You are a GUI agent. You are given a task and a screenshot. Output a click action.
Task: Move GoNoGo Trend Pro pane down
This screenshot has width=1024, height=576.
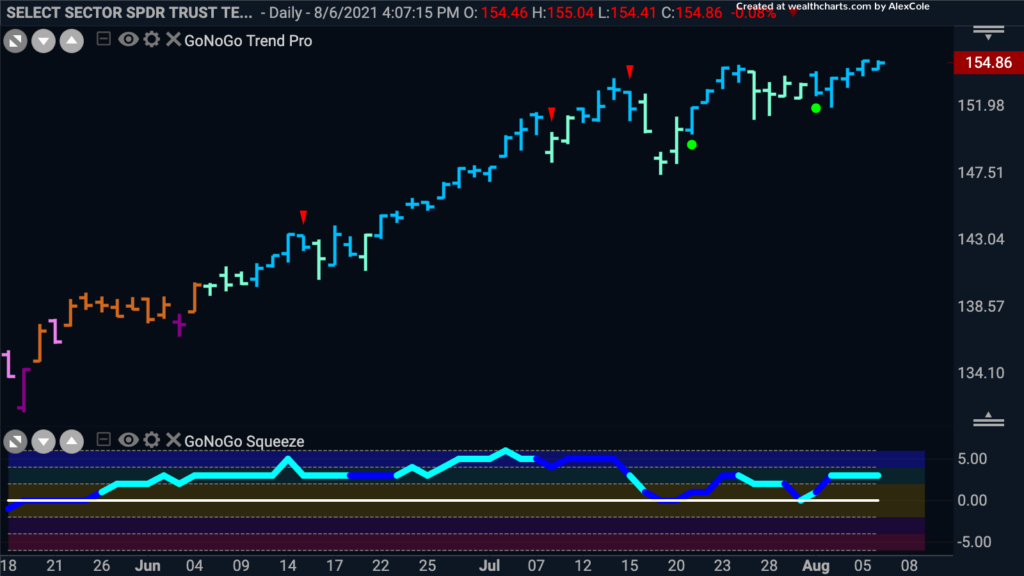(x=44, y=42)
